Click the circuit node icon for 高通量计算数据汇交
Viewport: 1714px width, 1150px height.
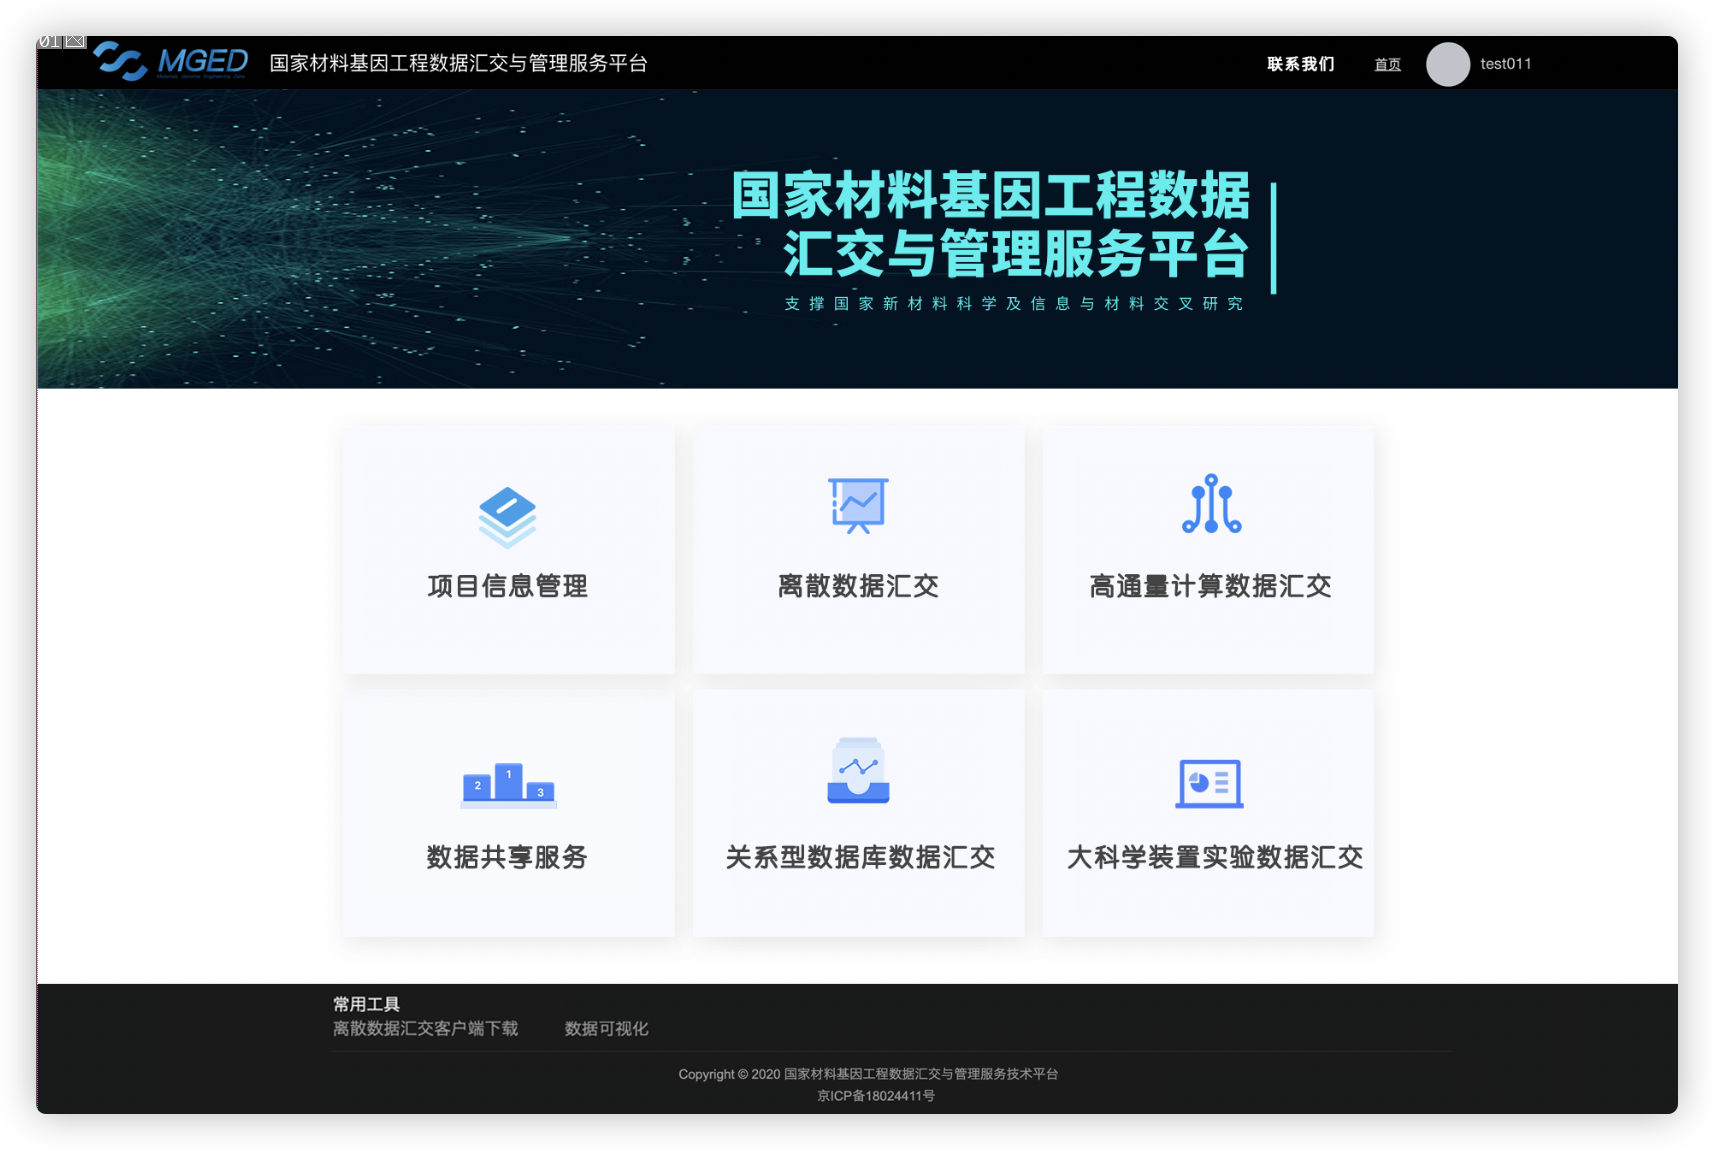click(x=1211, y=504)
